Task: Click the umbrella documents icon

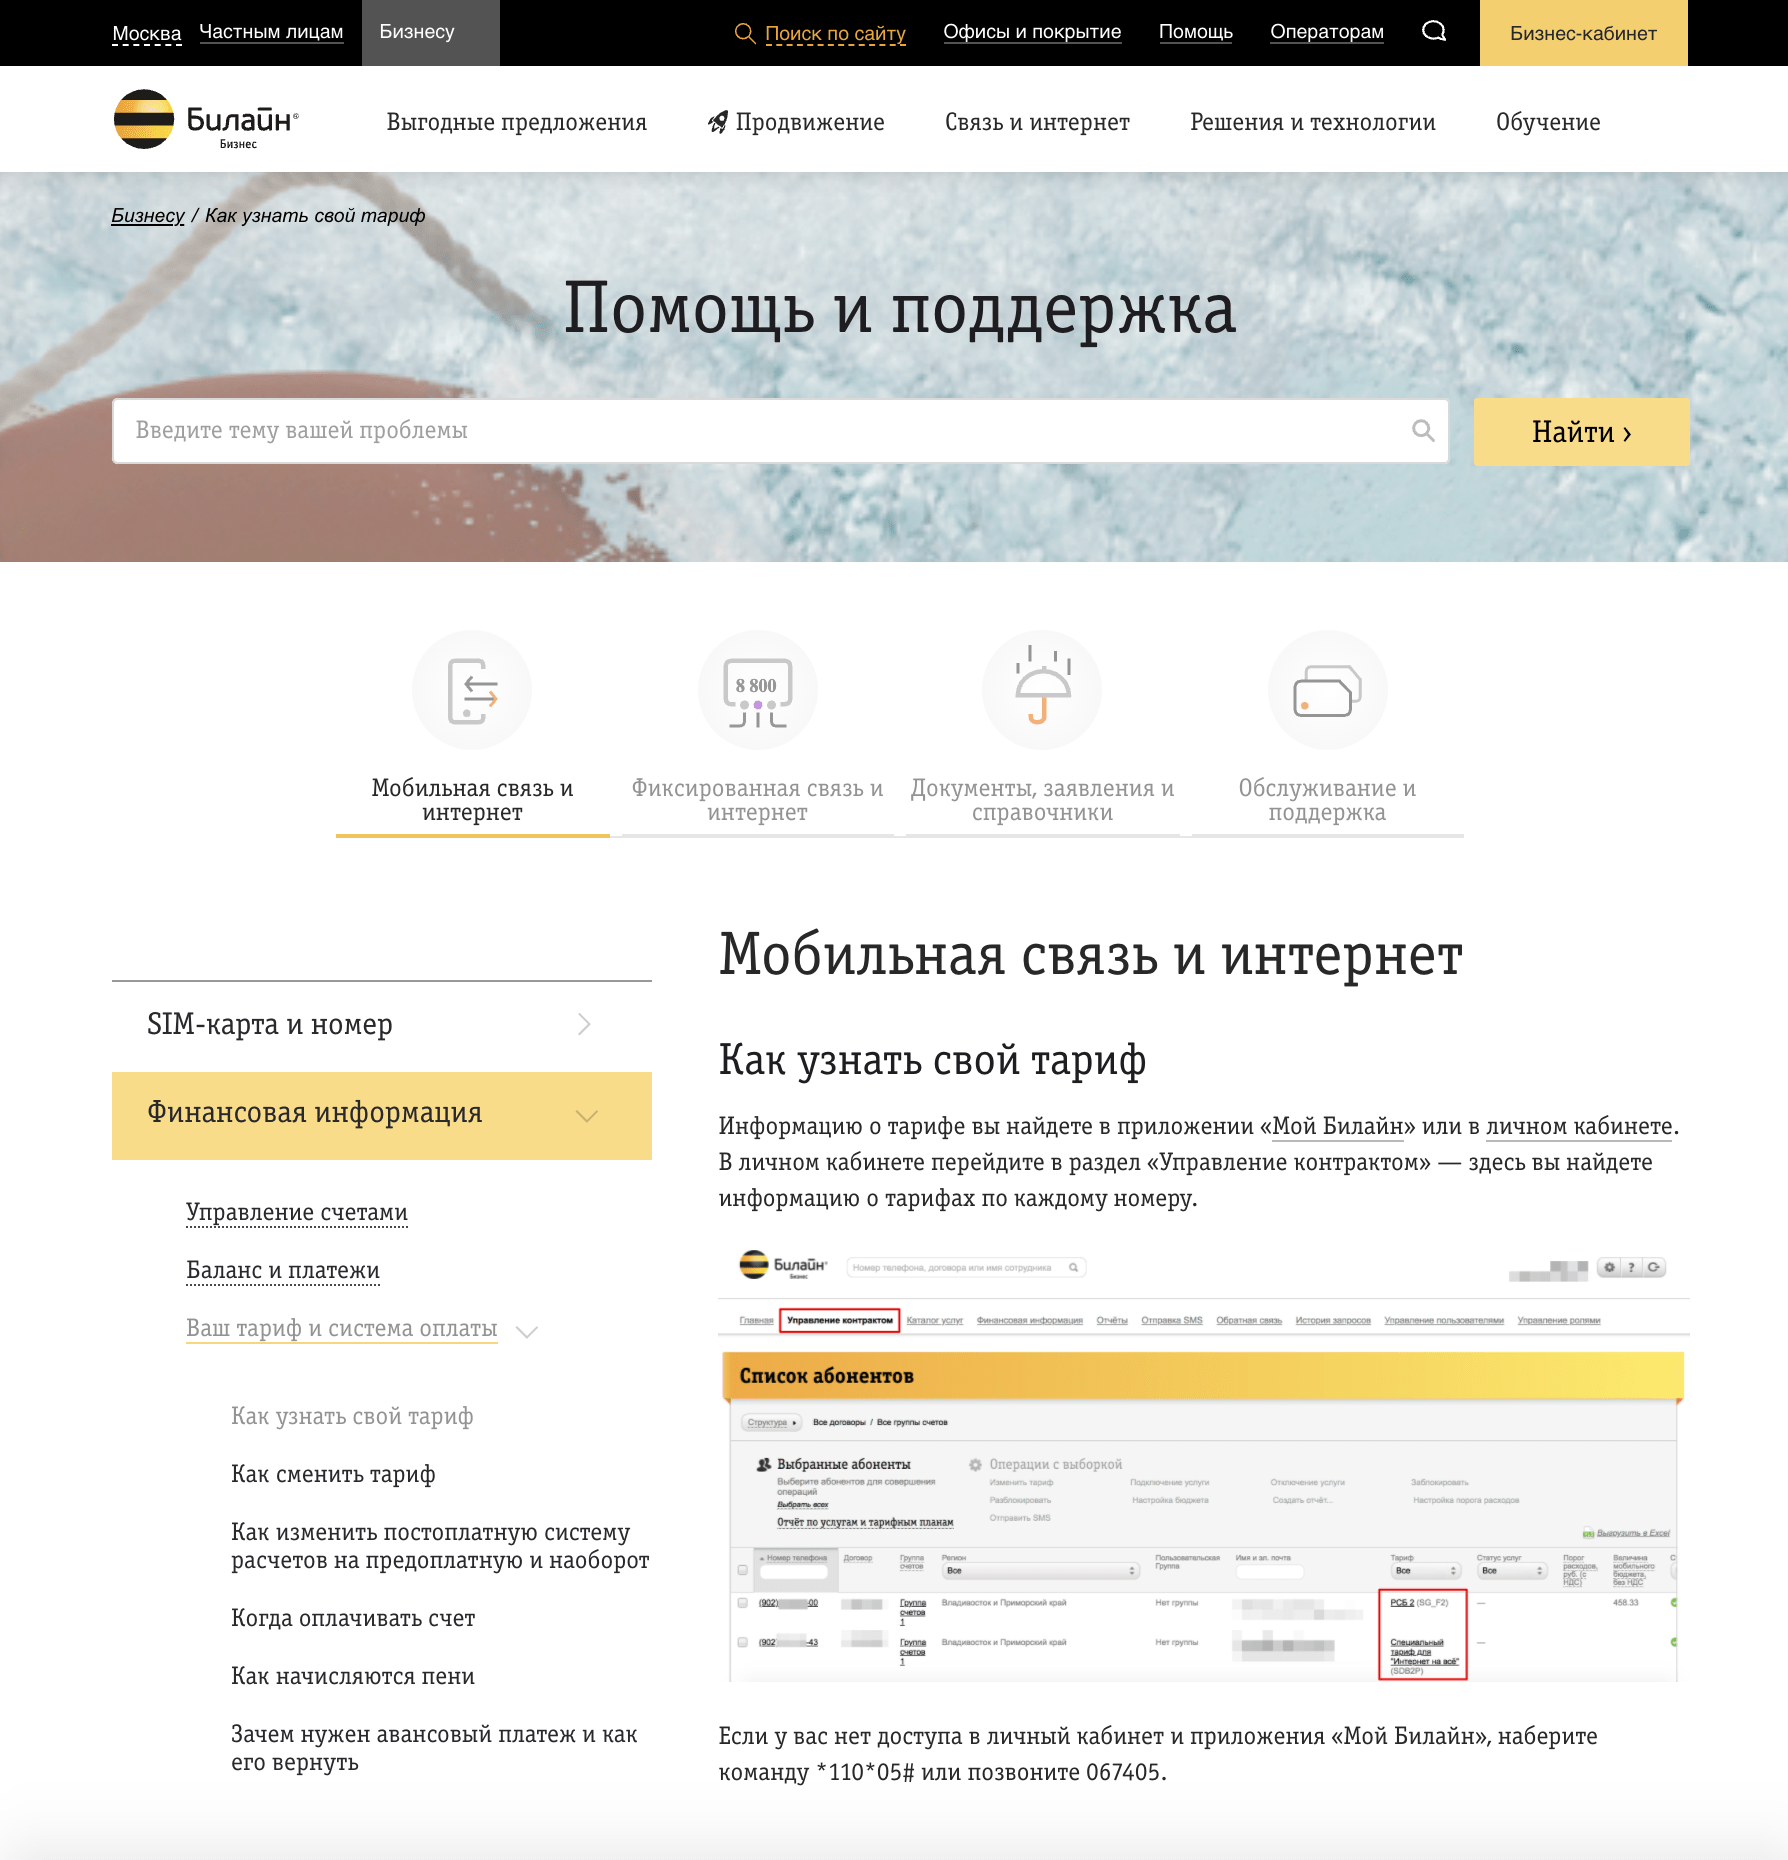Action: 1041,689
